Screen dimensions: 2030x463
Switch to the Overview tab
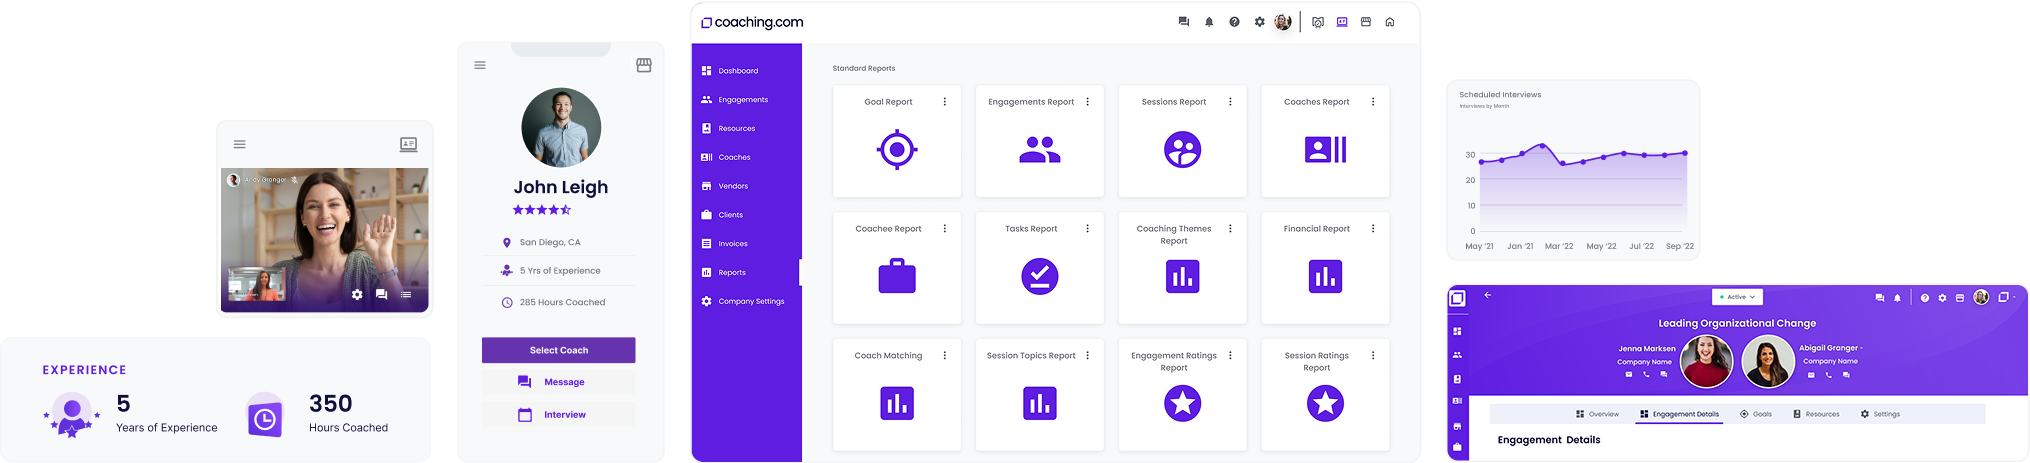1597,414
